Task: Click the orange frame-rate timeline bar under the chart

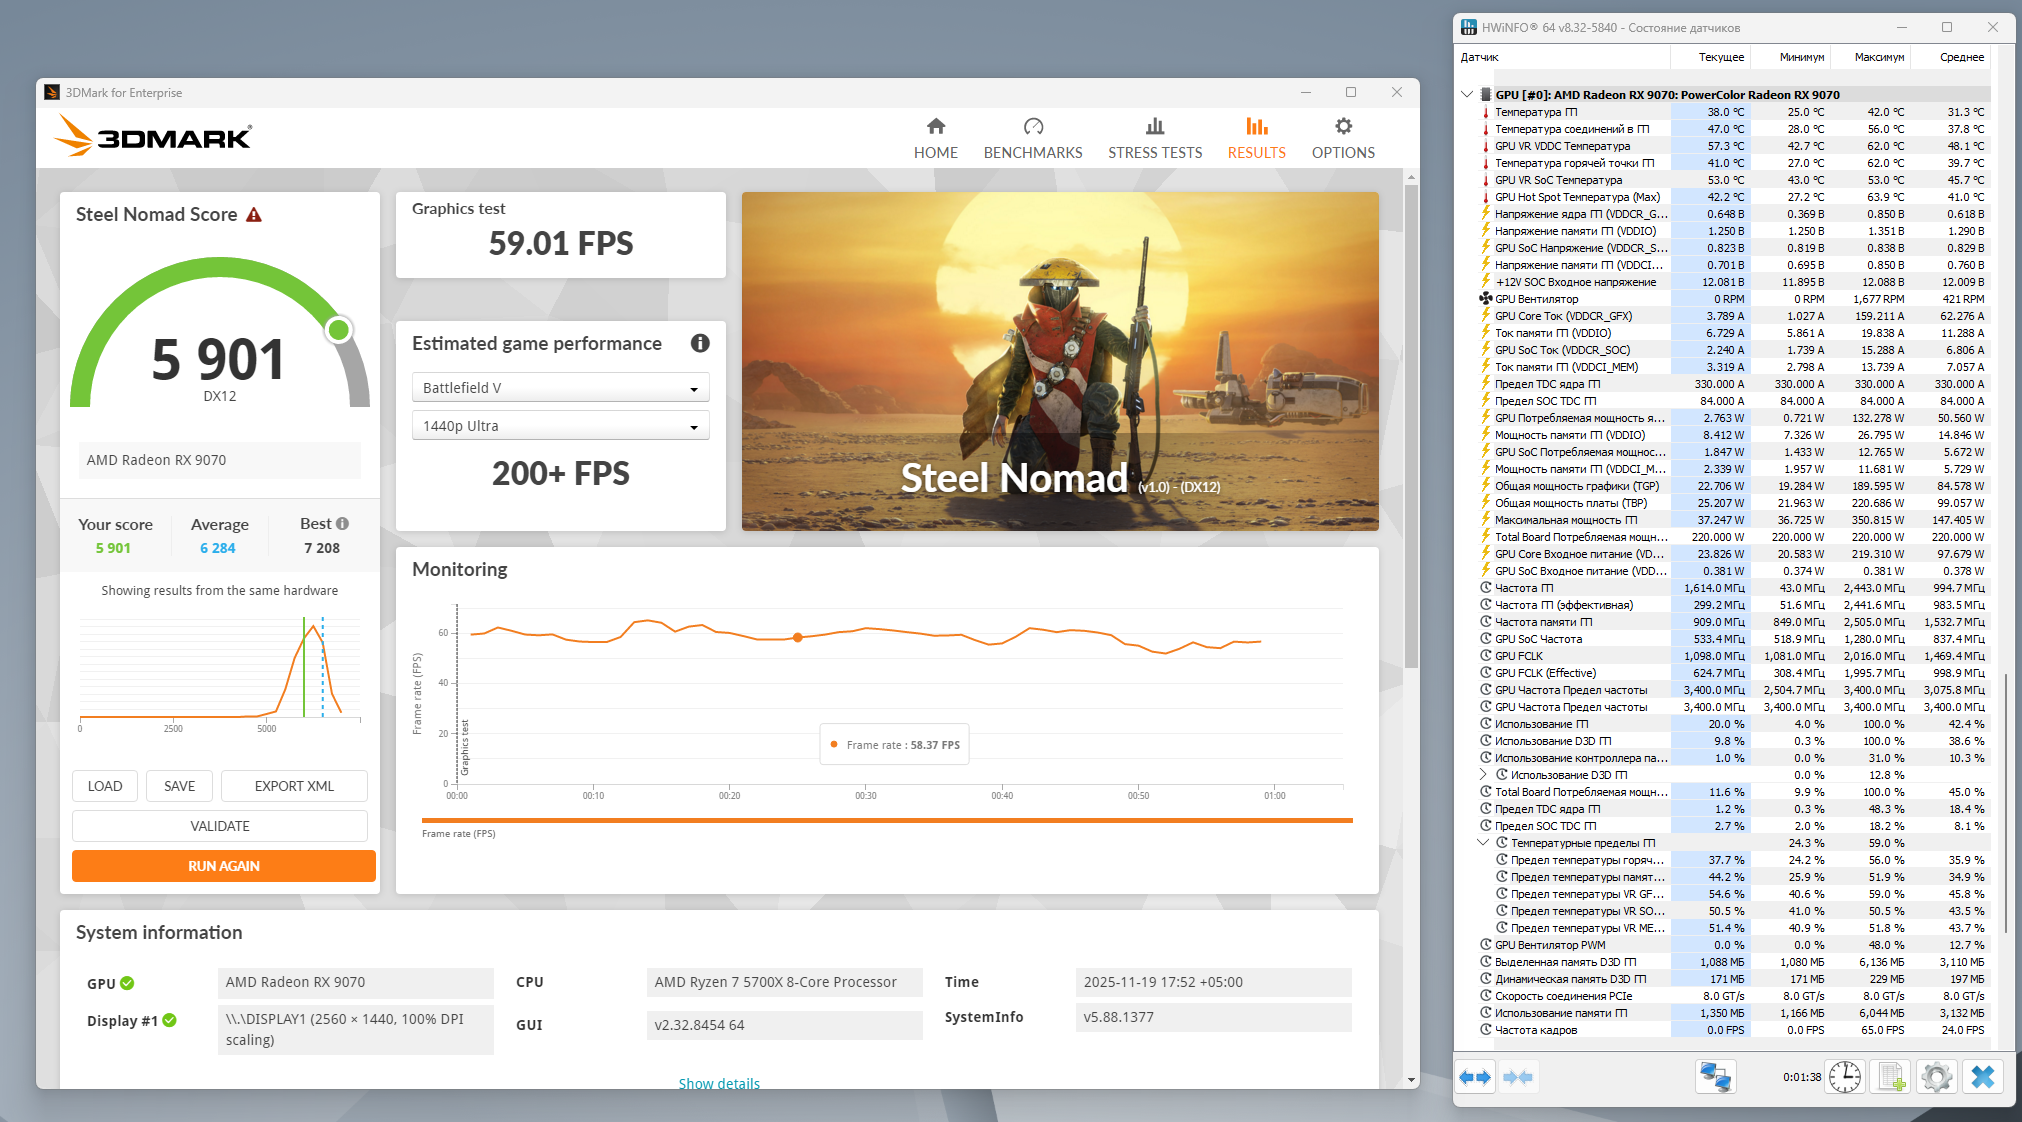Action: 887,820
